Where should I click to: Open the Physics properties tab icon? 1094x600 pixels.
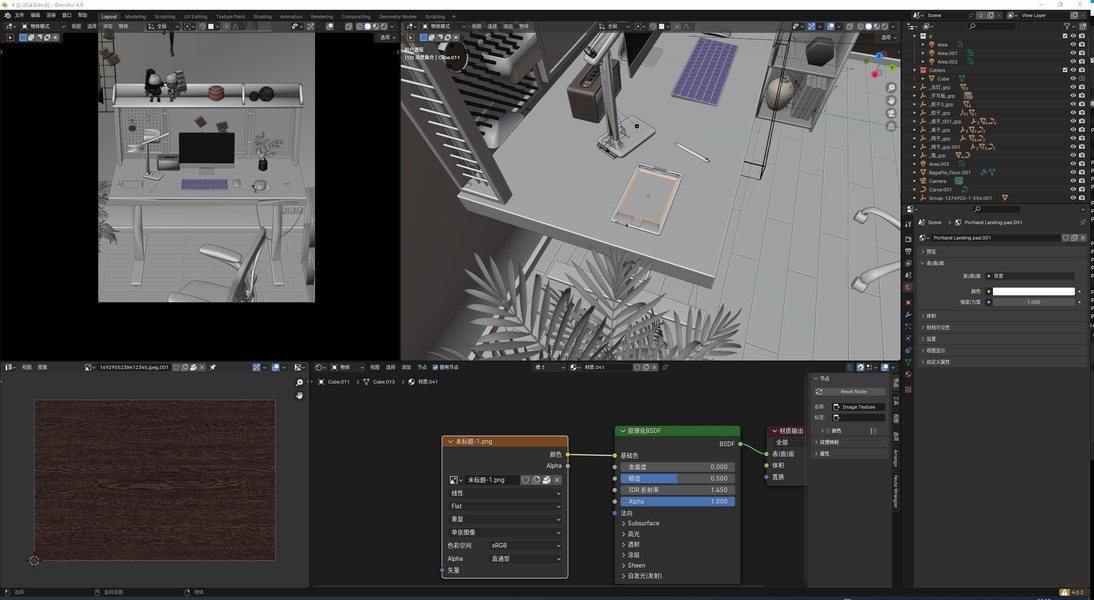point(908,338)
